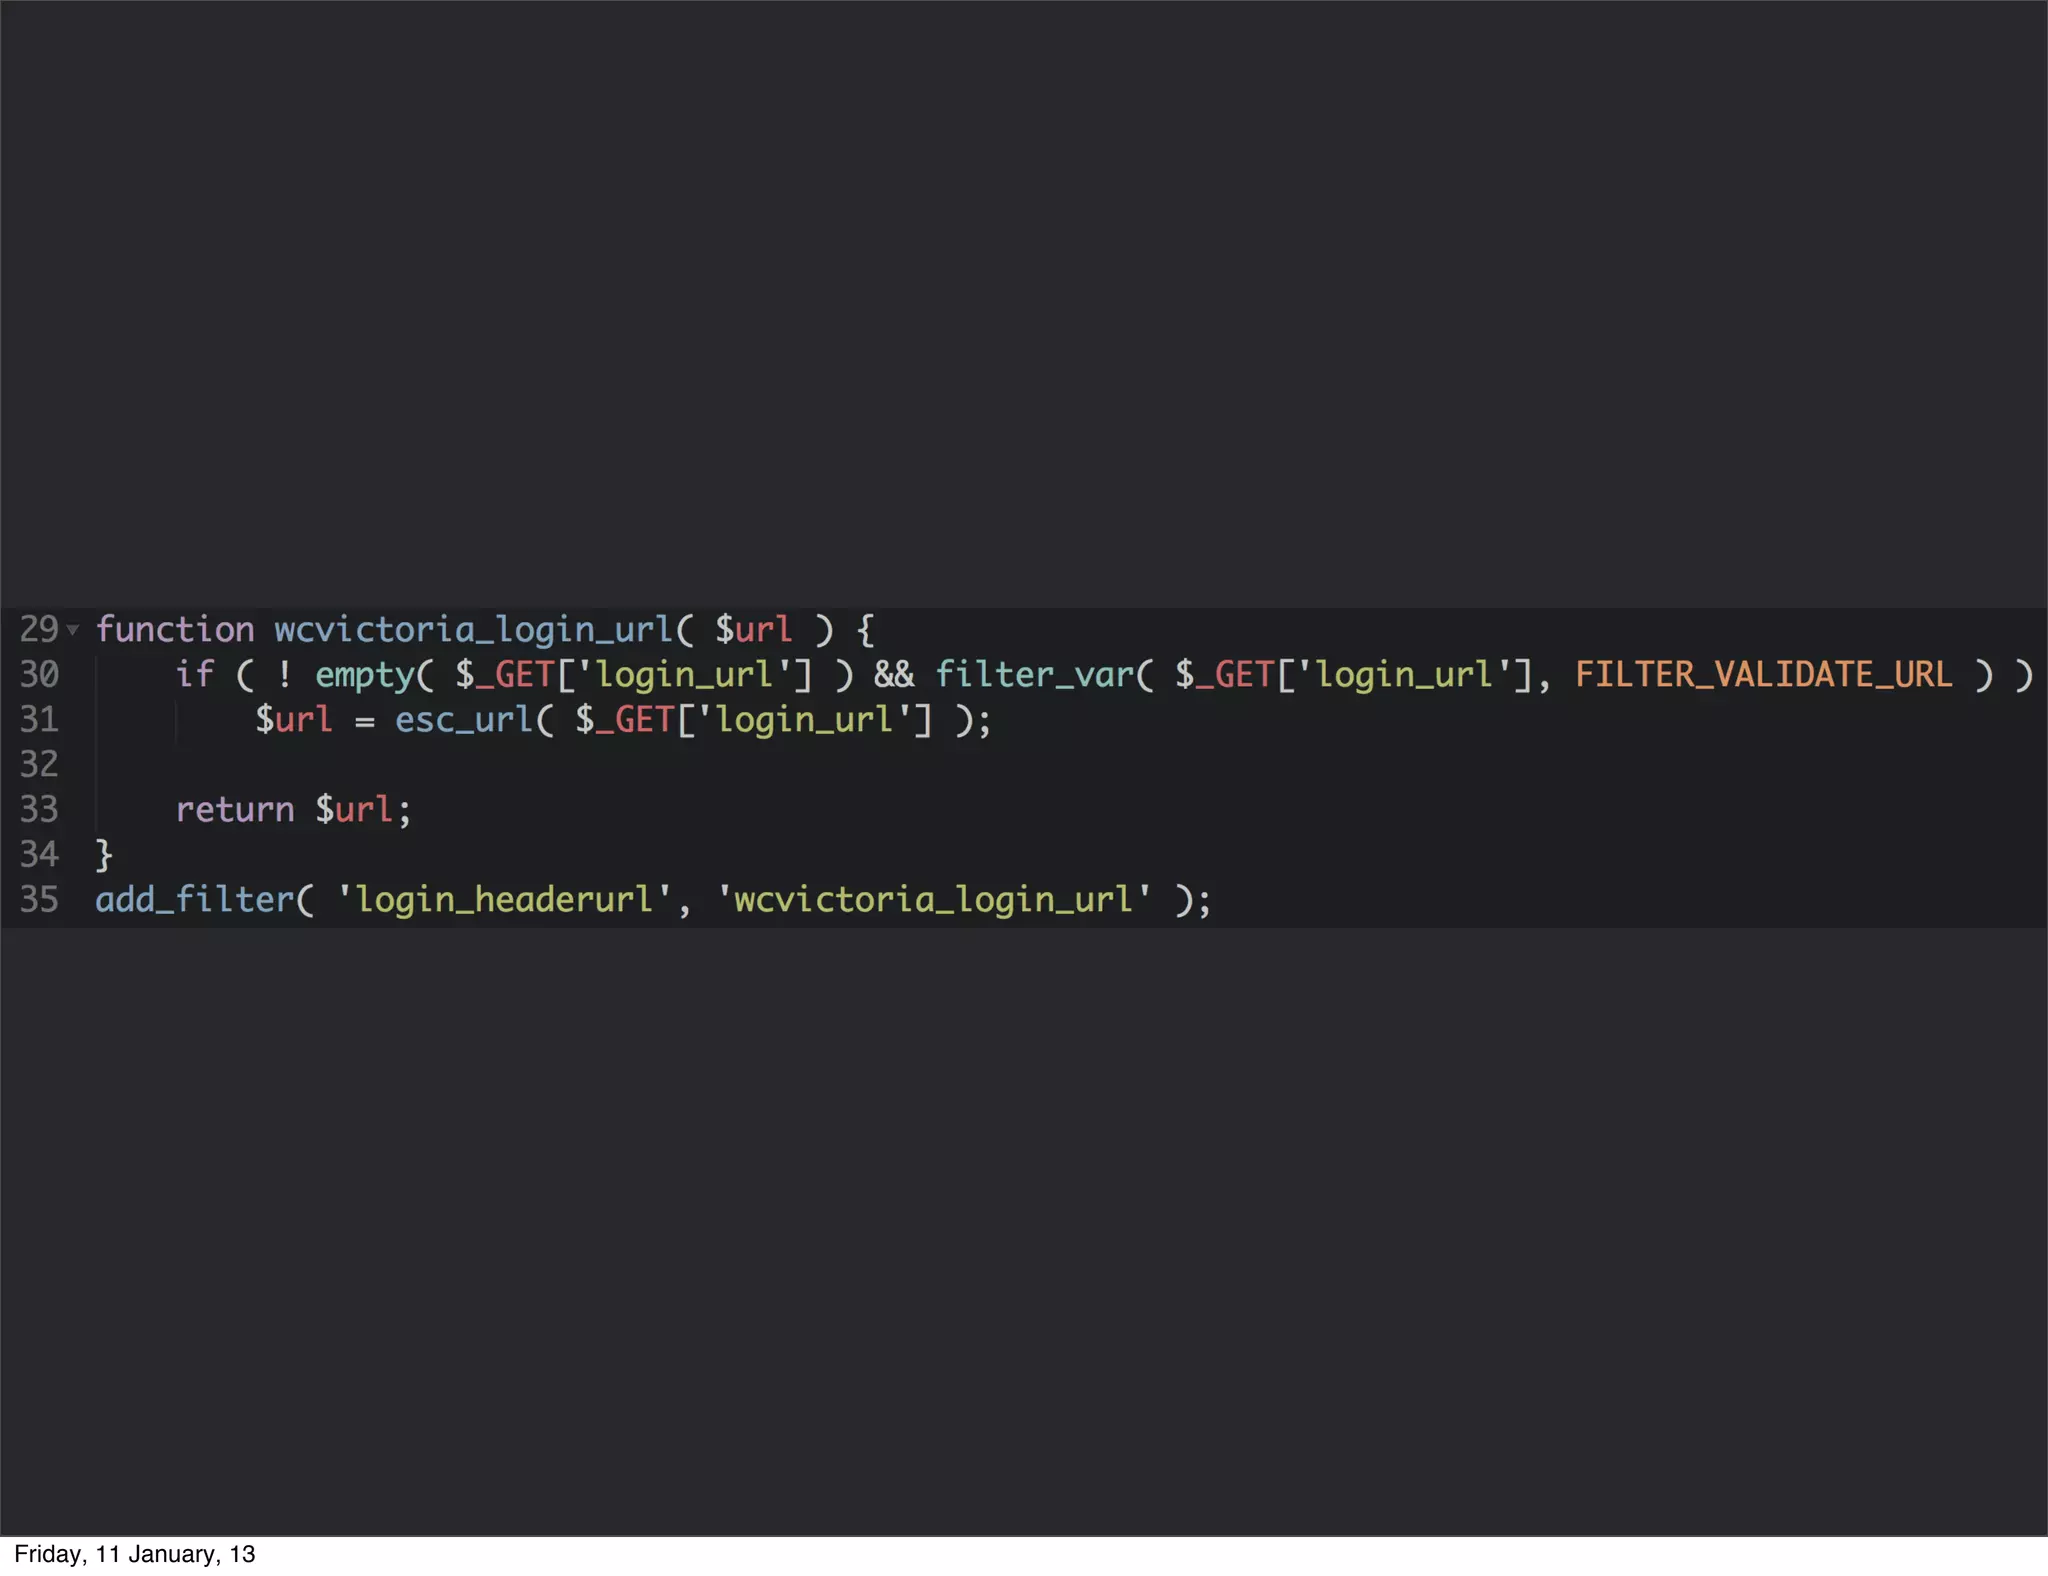
Task: Click line number 30 in the gutter
Action: (39, 674)
